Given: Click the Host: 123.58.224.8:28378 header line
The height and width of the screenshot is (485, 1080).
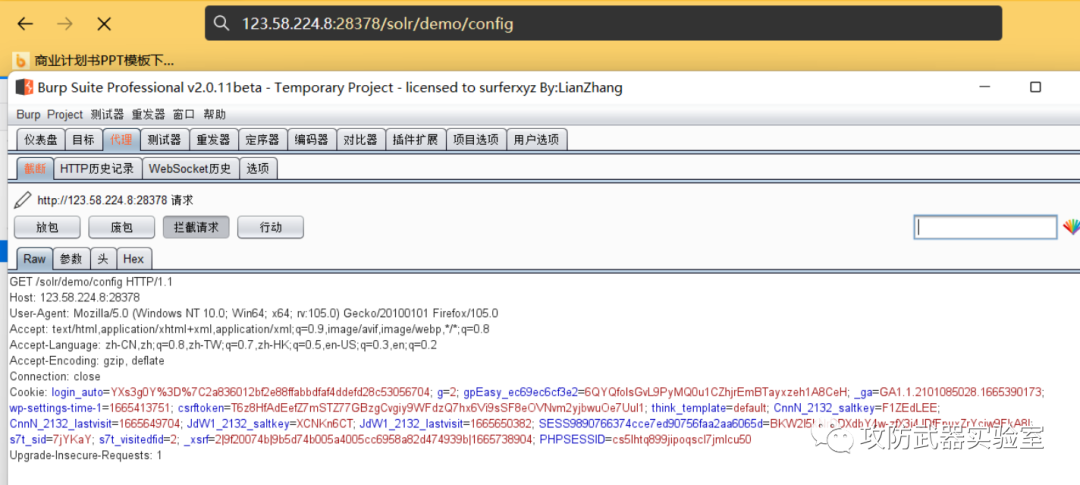Looking at the screenshot, I should pyautogui.click(x=75, y=298).
